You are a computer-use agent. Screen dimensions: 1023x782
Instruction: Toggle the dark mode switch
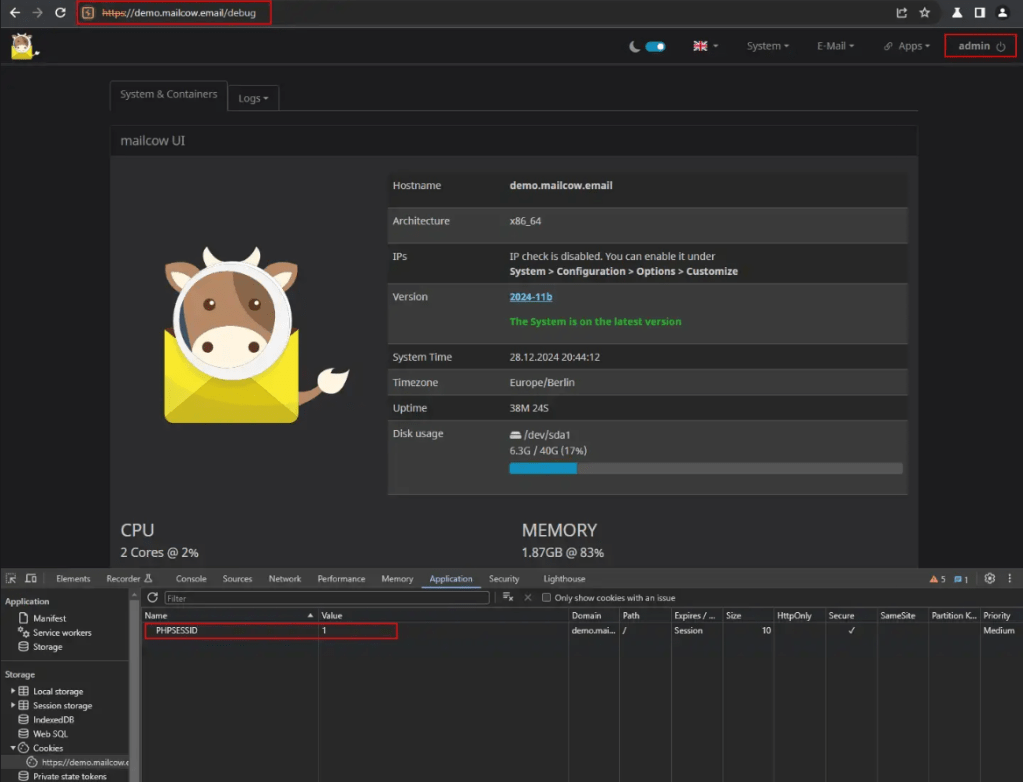pos(655,46)
